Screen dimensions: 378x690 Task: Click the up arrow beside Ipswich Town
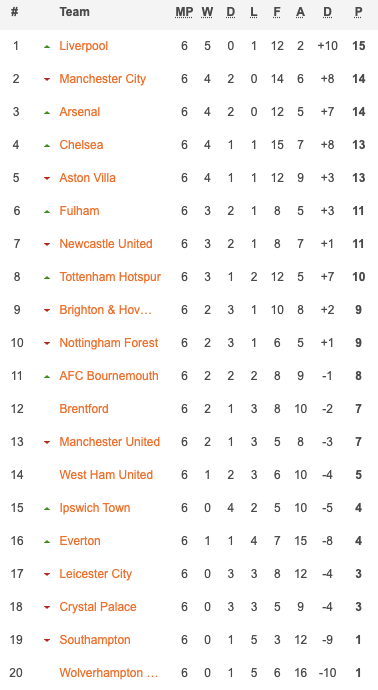(x=47, y=509)
